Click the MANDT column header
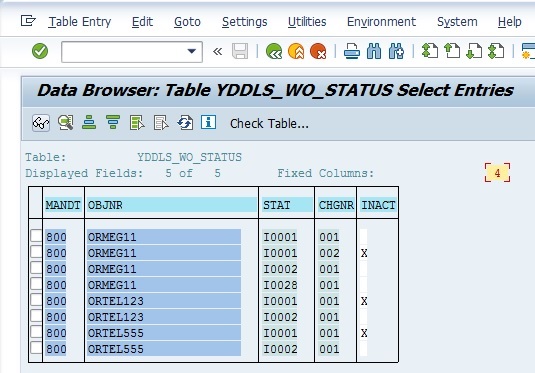535x373 pixels. [x=63, y=205]
